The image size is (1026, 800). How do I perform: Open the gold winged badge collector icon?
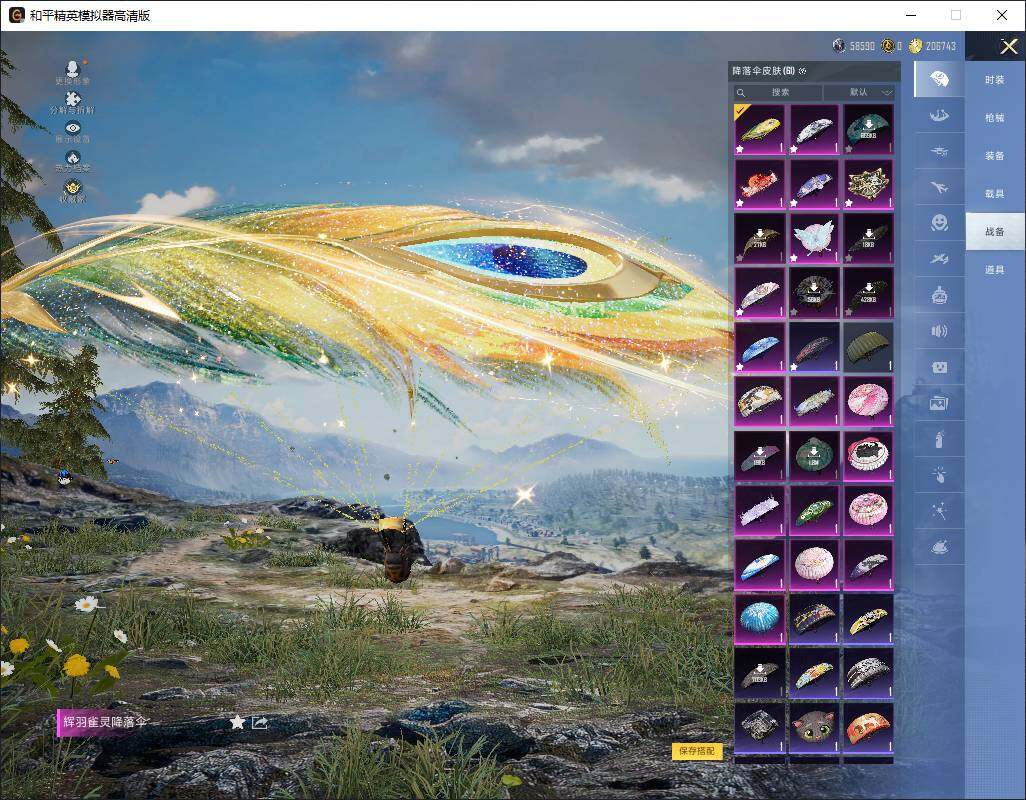click(x=73, y=190)
